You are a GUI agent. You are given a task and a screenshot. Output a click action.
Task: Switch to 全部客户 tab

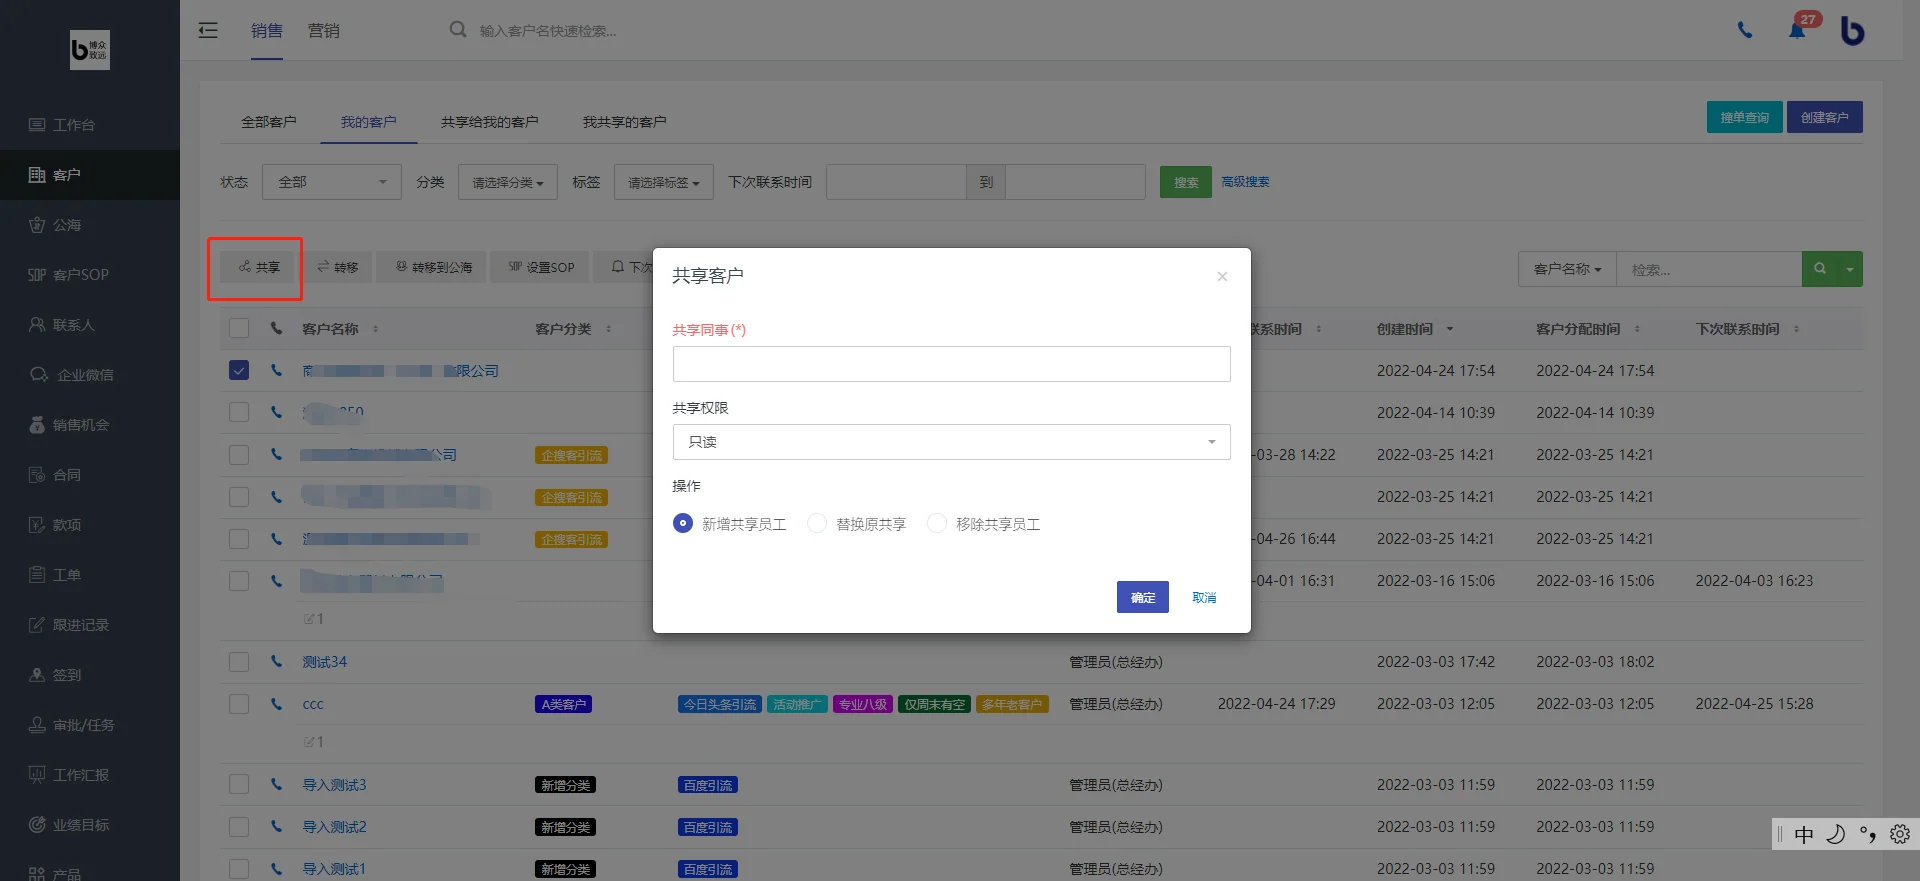tap(269, 122)
